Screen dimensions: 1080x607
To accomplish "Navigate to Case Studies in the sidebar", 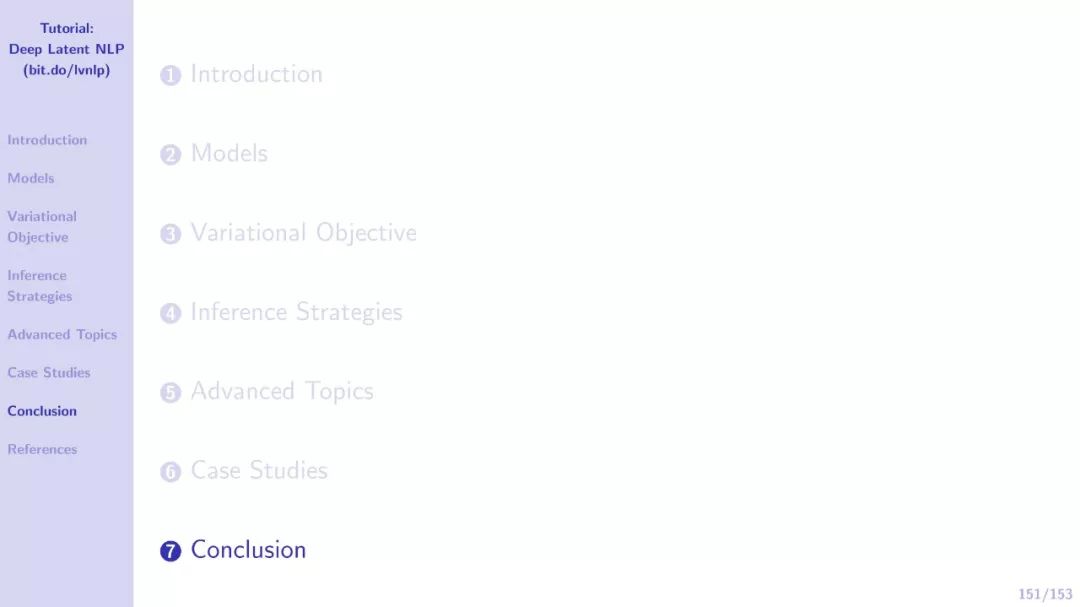I will click(x=49, y=373).
